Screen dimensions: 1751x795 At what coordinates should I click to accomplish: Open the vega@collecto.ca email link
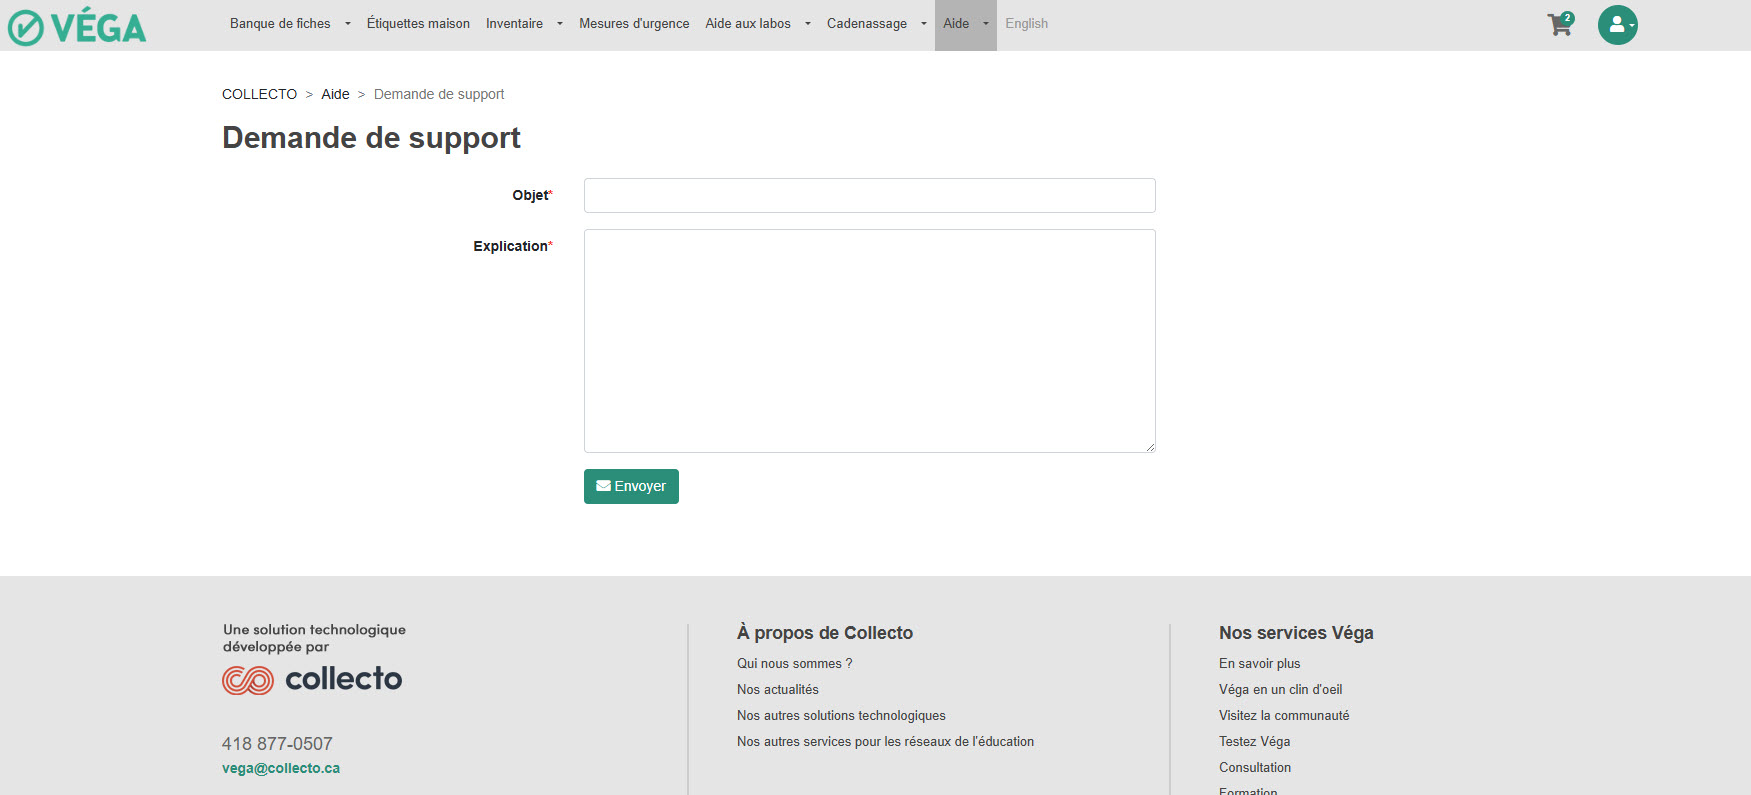point(281,769)
